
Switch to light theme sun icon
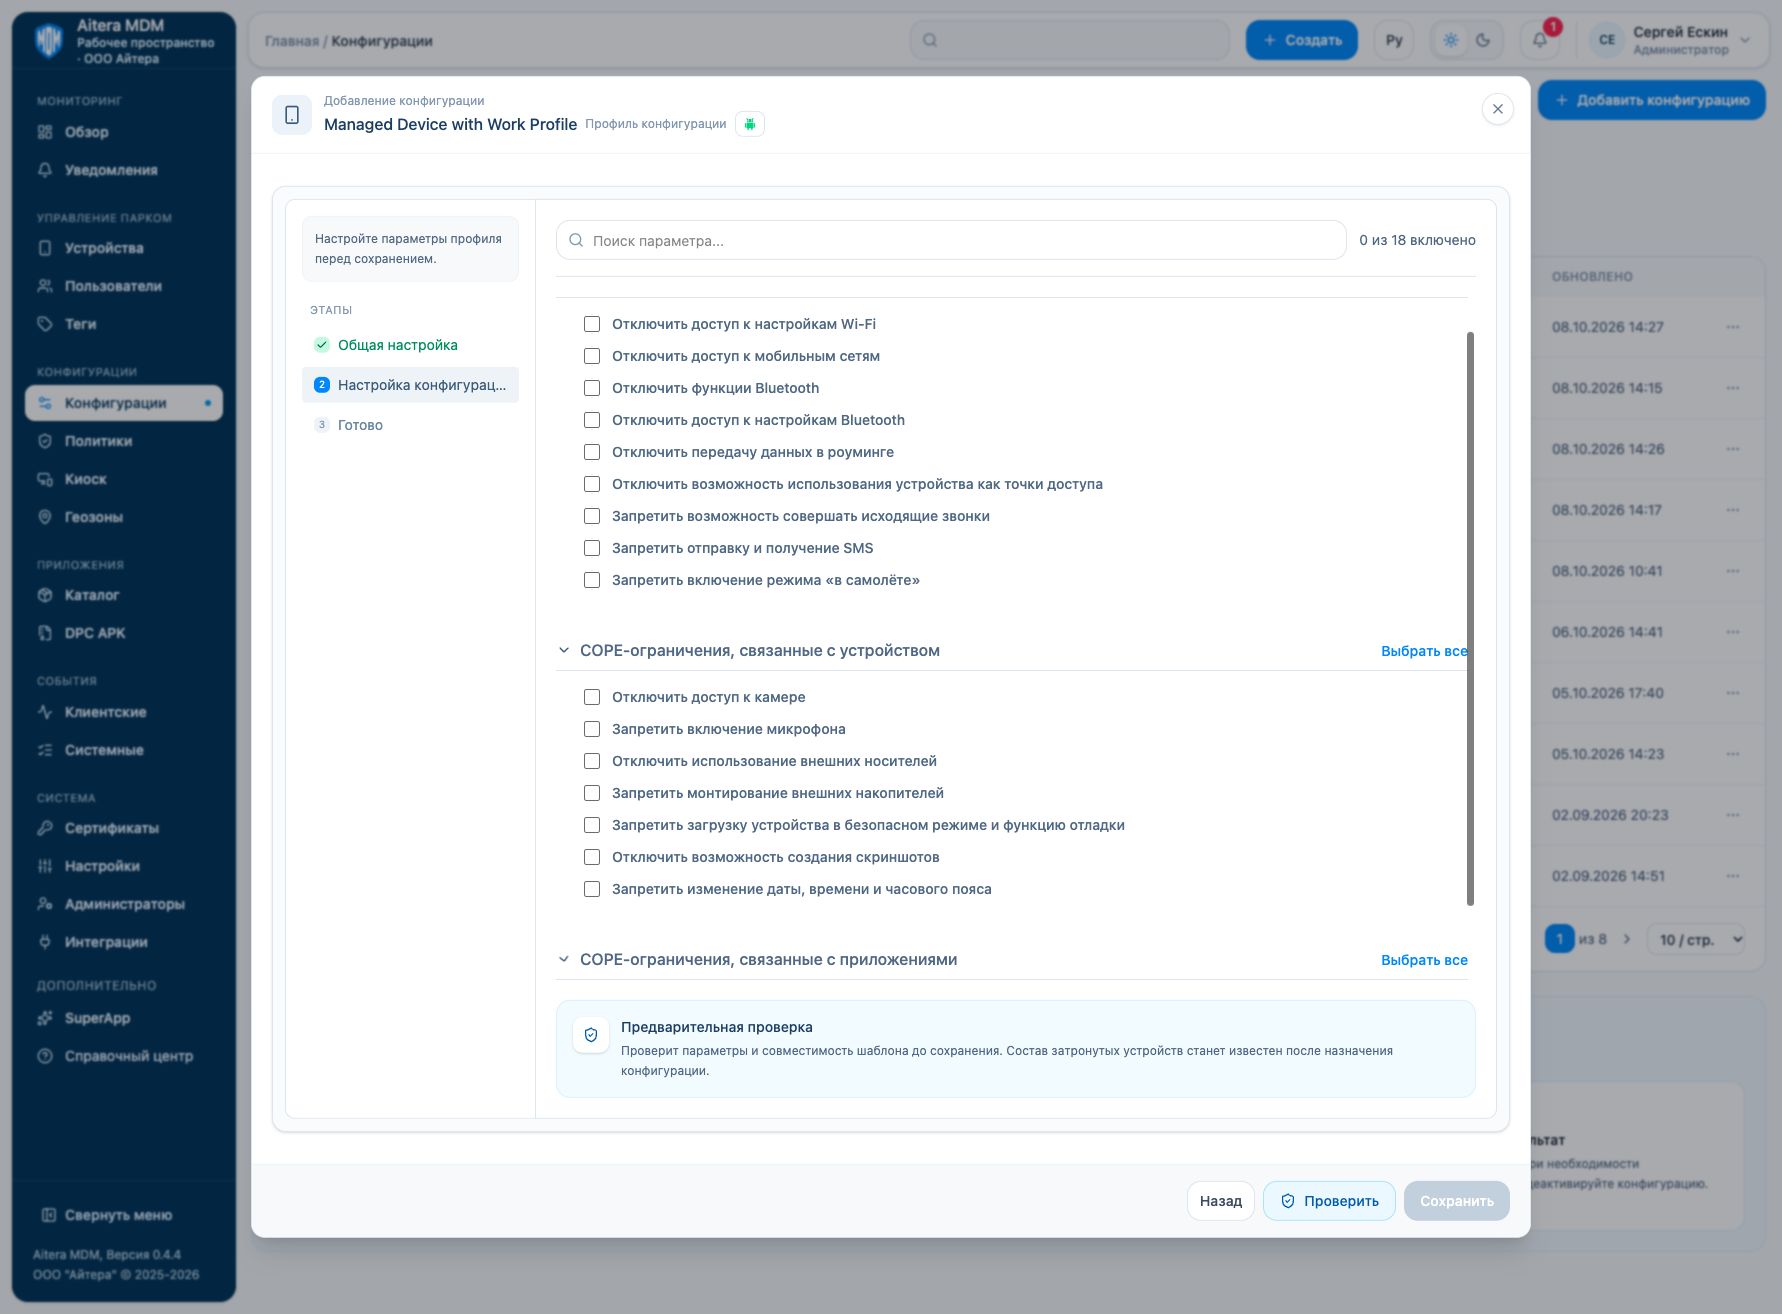(x=1451, y=40)
